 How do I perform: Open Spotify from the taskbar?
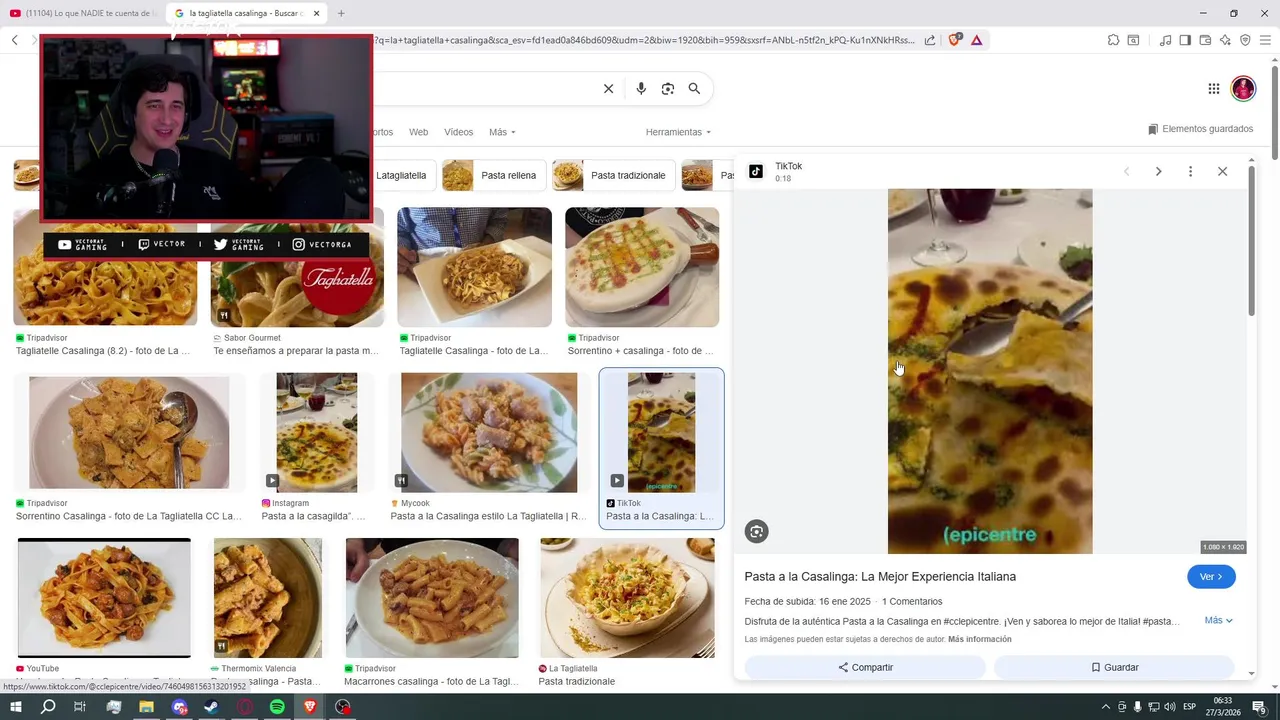coord(277,707)
